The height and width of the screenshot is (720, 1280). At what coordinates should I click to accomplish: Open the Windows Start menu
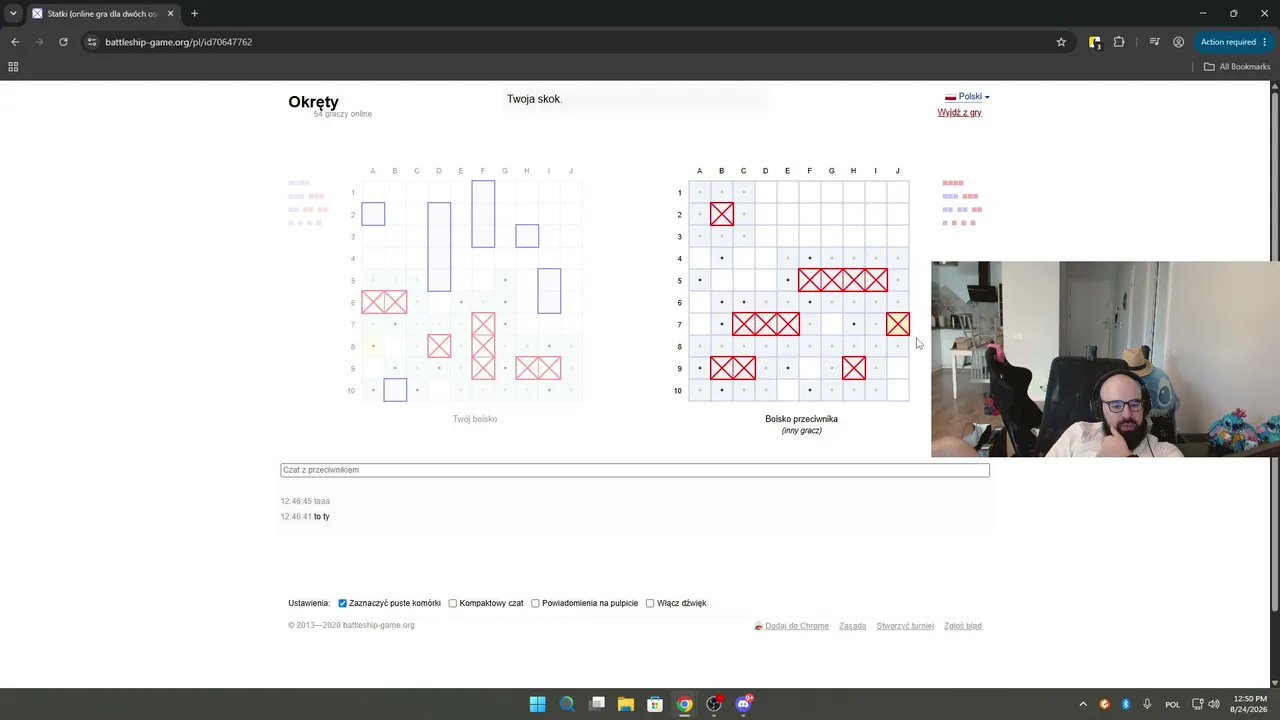(x=537, y=704)
